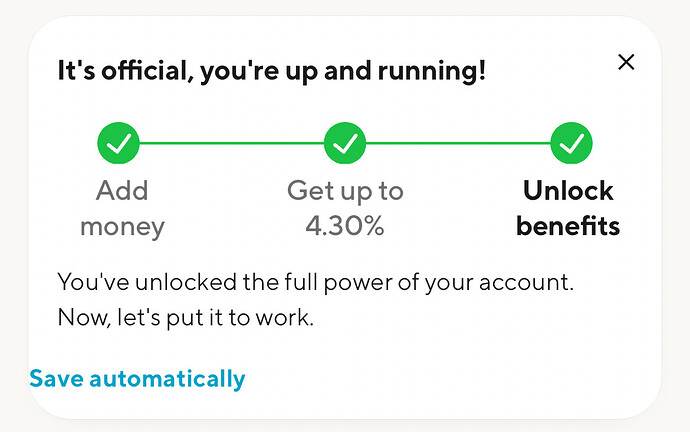Choose the bold Unlock benefits step label
Viewport: 690px width, 432px height.
[x=568, y=208]
